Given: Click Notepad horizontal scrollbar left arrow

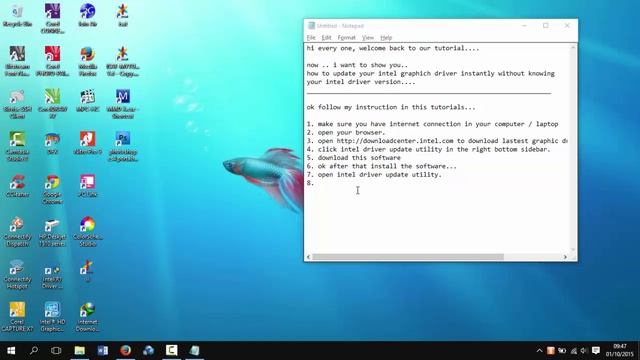Looking at the screenshot, I should click(309, 257).
